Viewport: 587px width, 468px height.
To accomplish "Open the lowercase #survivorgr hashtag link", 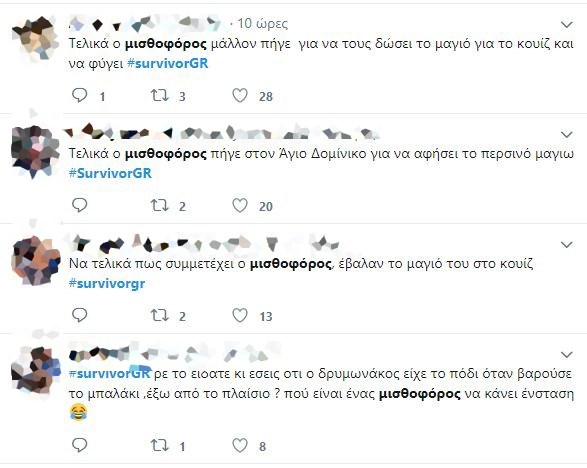I will (107, 283).
